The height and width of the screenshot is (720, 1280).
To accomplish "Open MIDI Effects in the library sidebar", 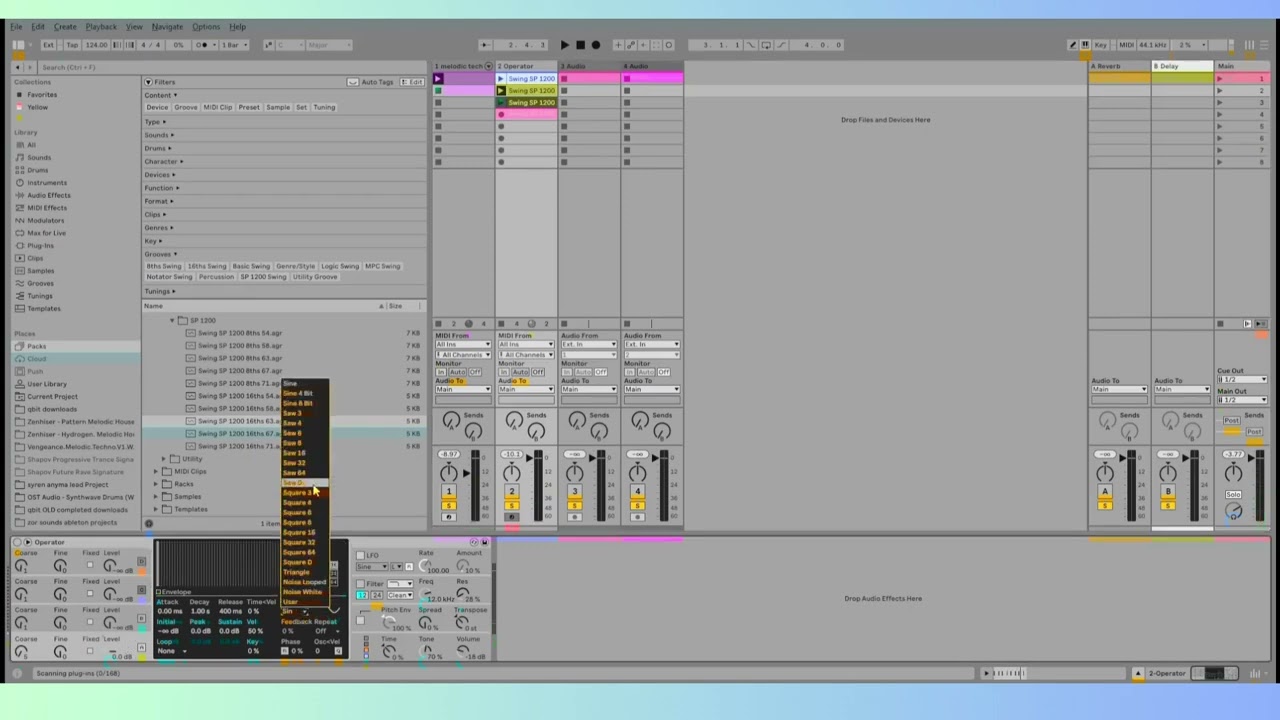I will tap(47, 208).
